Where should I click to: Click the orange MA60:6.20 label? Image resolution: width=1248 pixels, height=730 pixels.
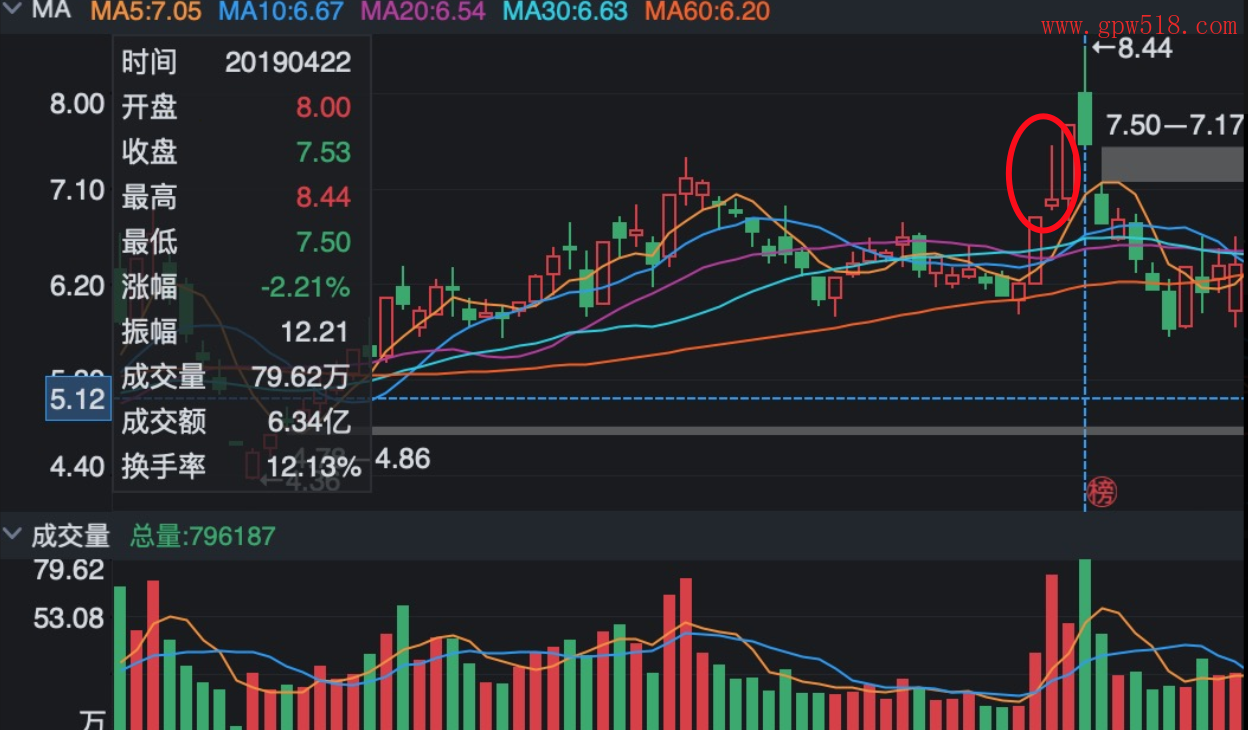tap(707, 12)
